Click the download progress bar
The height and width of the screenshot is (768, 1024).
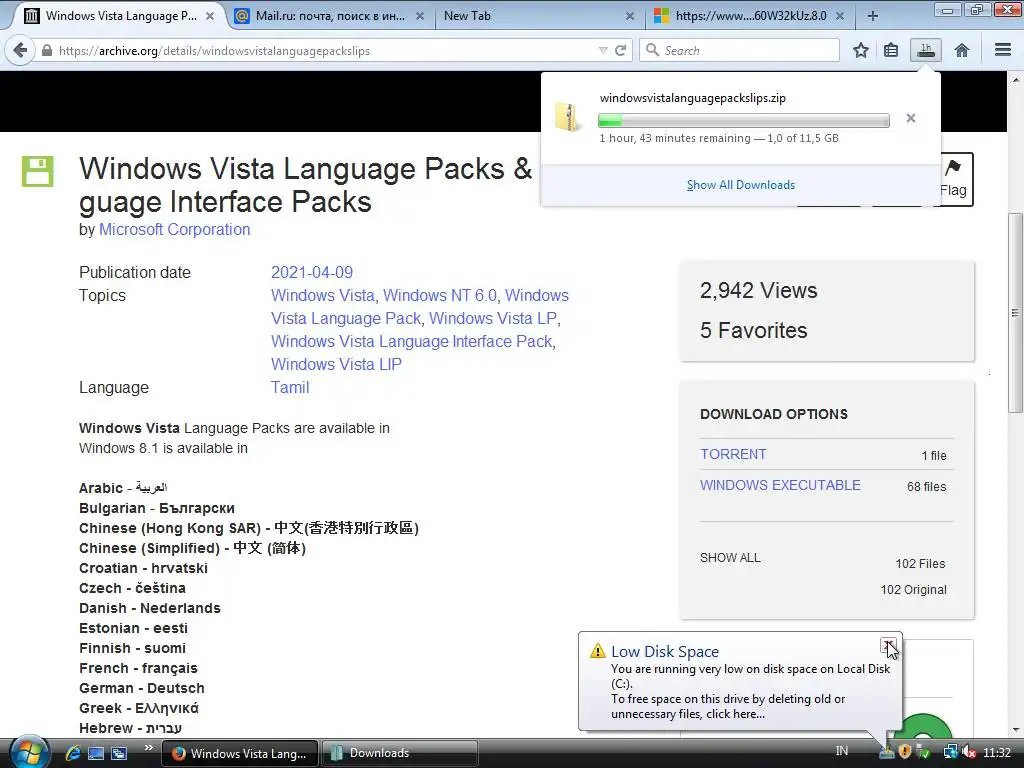coord(743,120)
